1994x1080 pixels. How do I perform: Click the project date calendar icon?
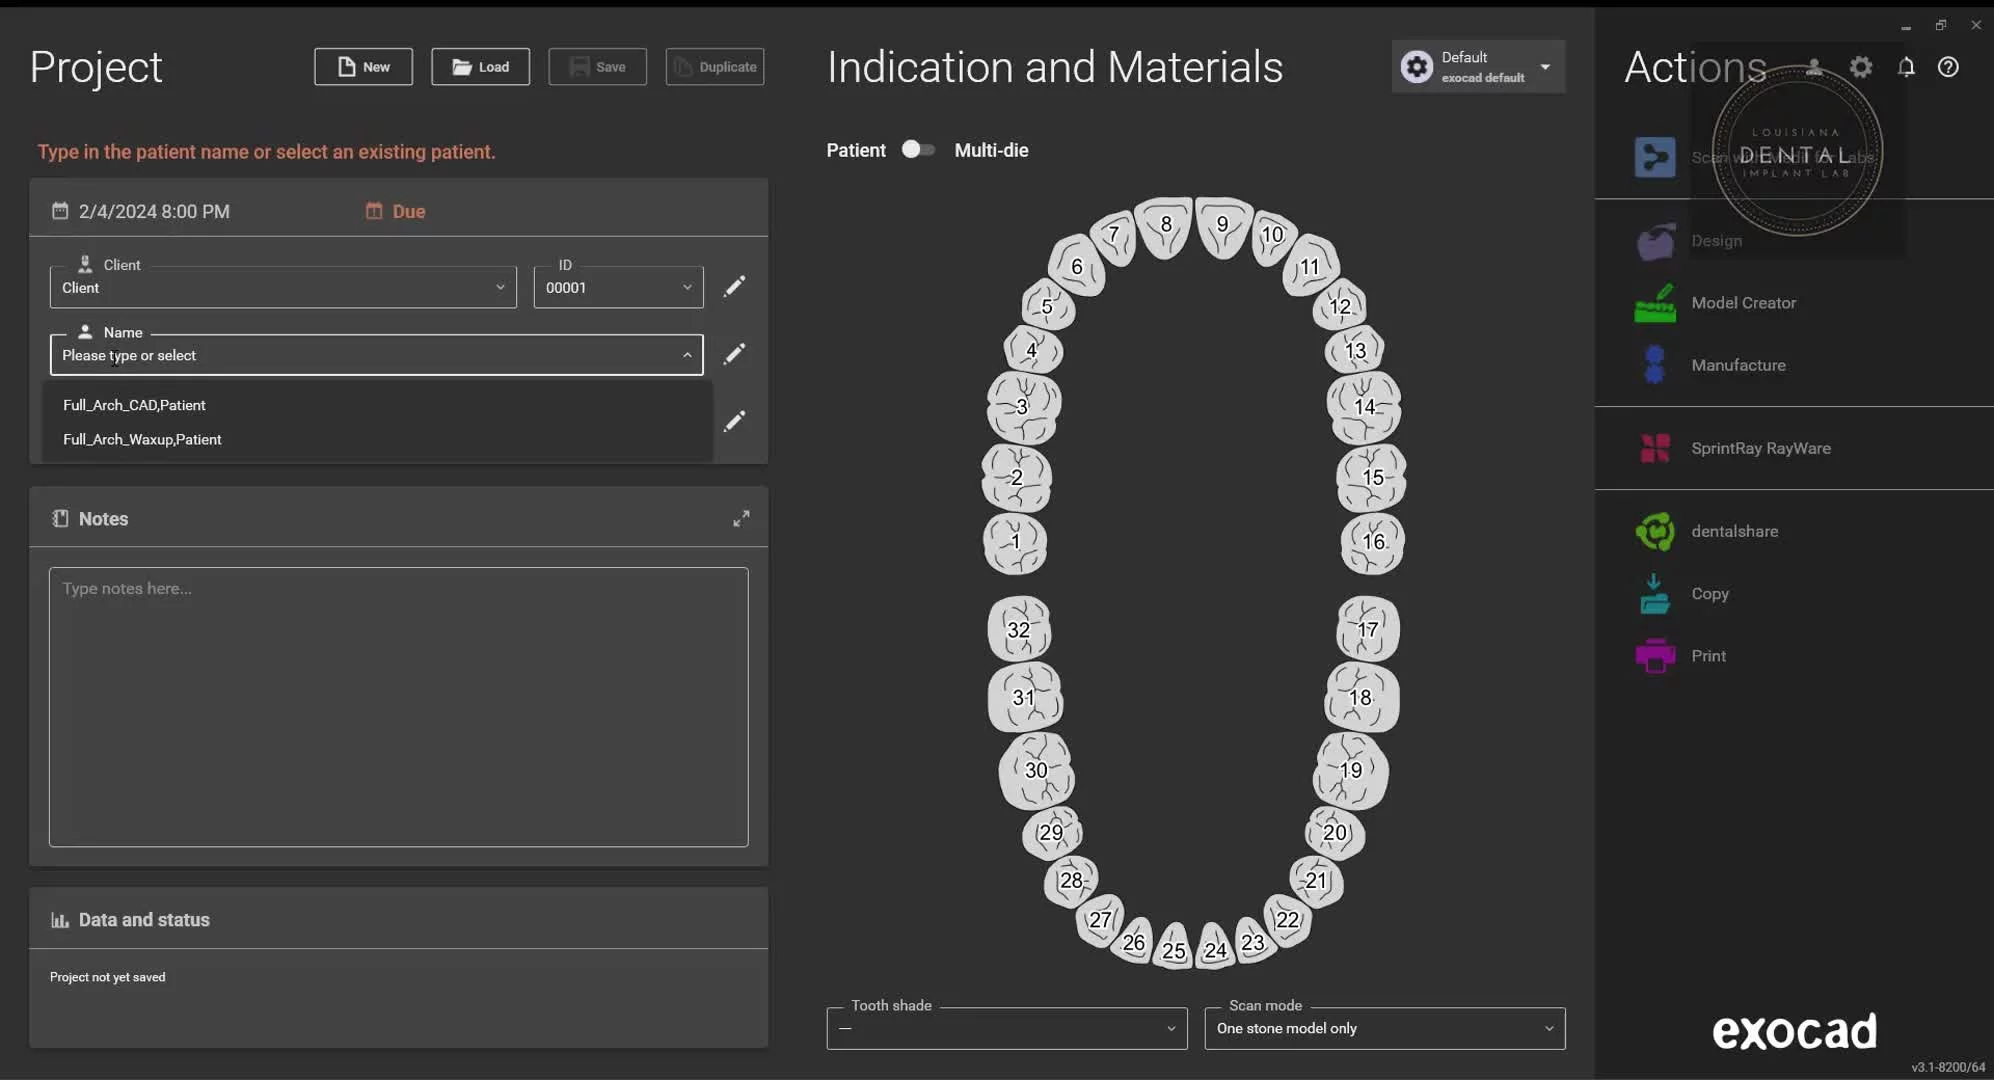60,211
